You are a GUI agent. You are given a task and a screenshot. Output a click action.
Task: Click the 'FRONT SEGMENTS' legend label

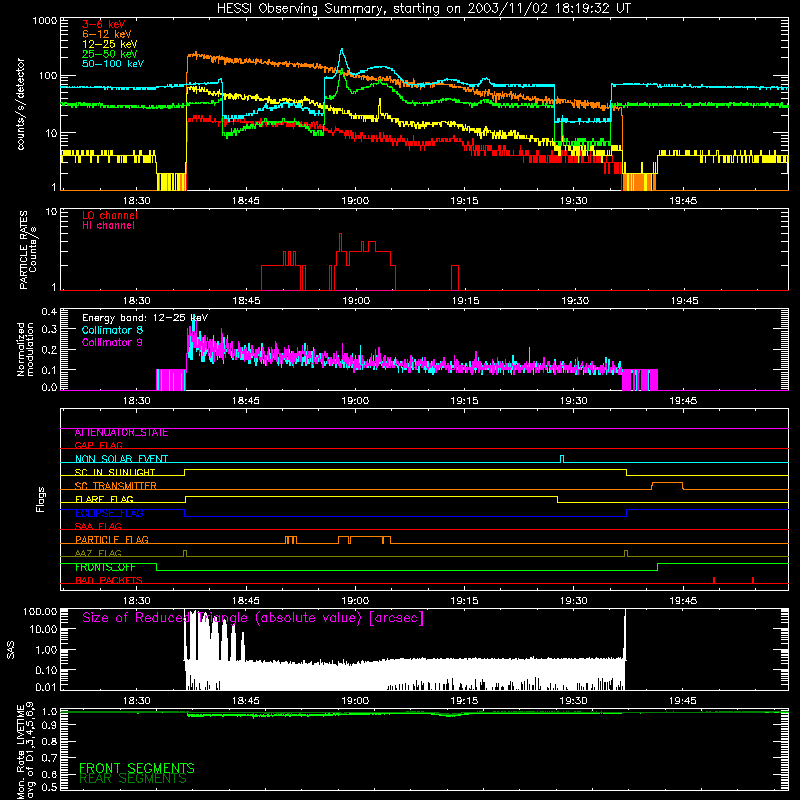tap(137, 768)
